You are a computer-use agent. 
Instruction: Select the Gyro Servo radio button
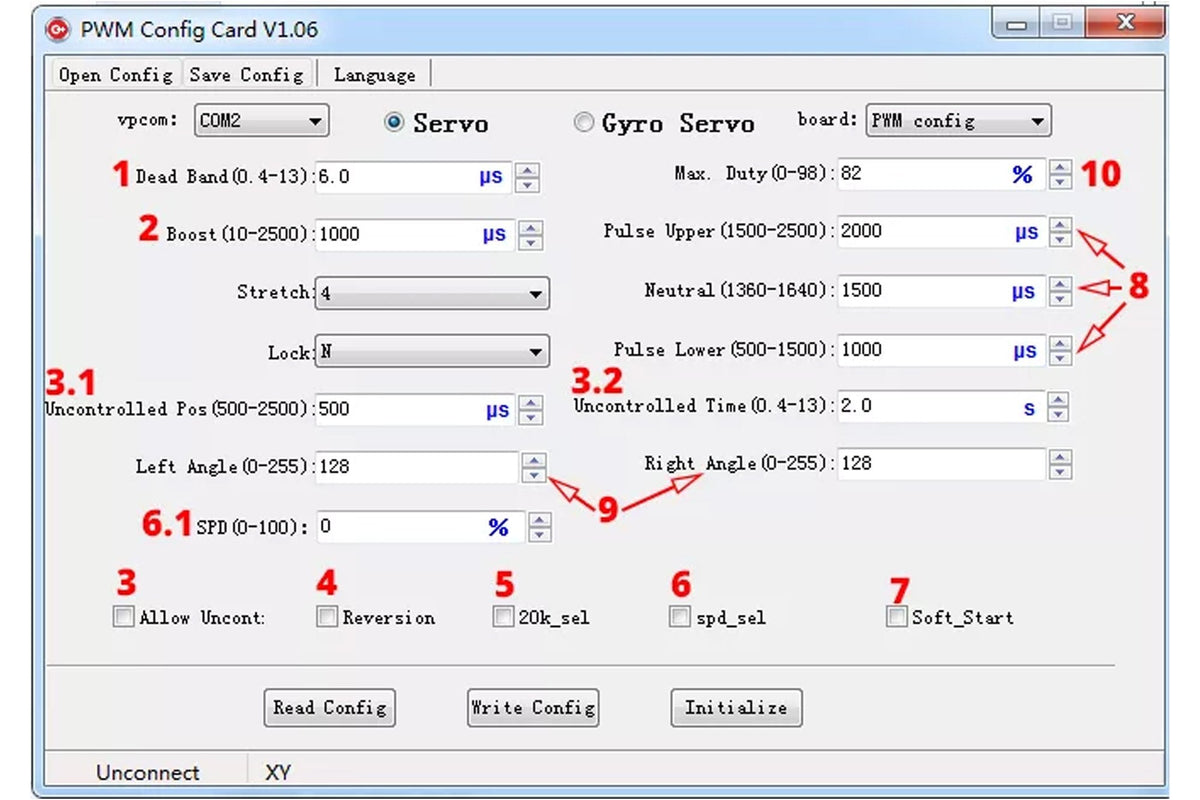[583, 122]
